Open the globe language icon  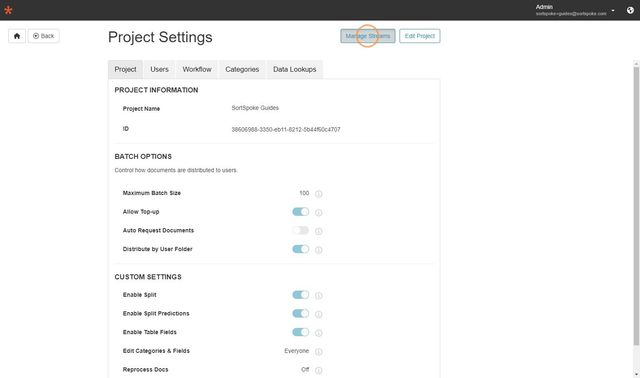(630, 10)
